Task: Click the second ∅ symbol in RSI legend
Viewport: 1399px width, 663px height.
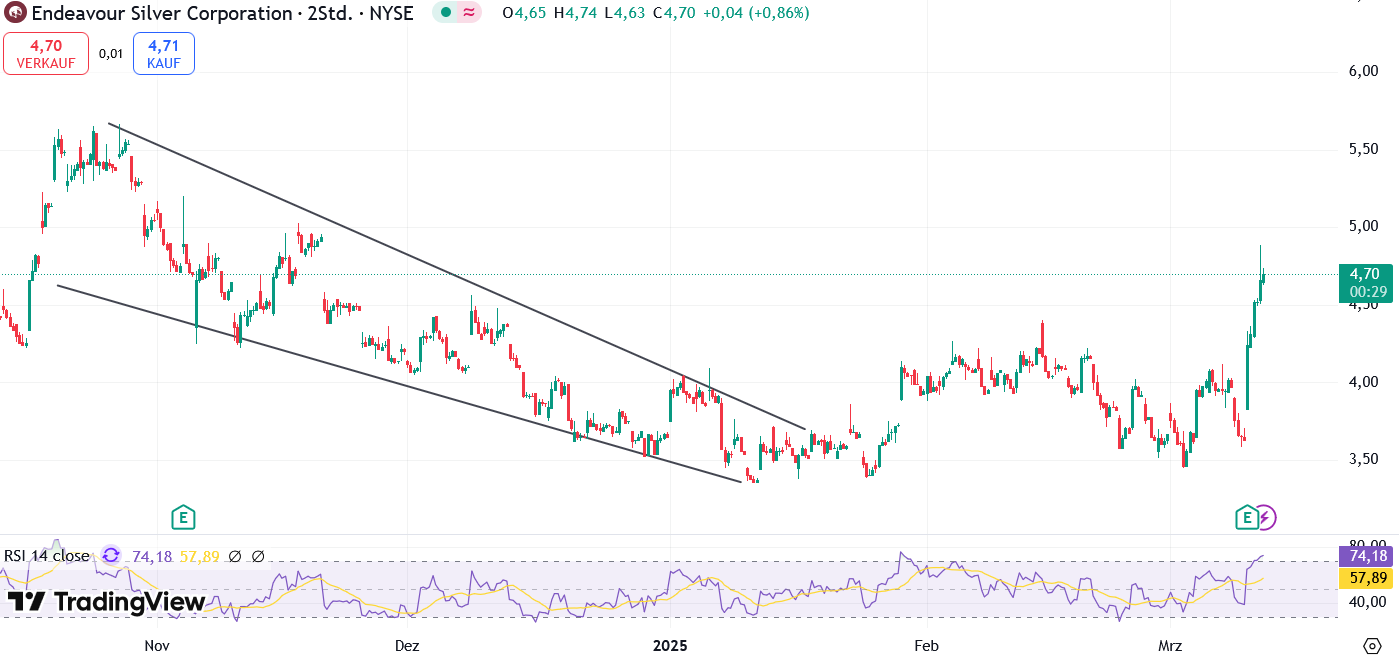Action: [258, 555]
